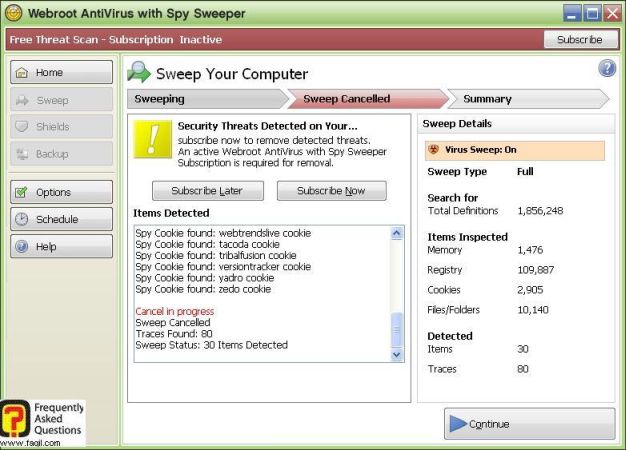Select the disabled Backup sidebar item
The image size is (626, 450).
point(61,154)
